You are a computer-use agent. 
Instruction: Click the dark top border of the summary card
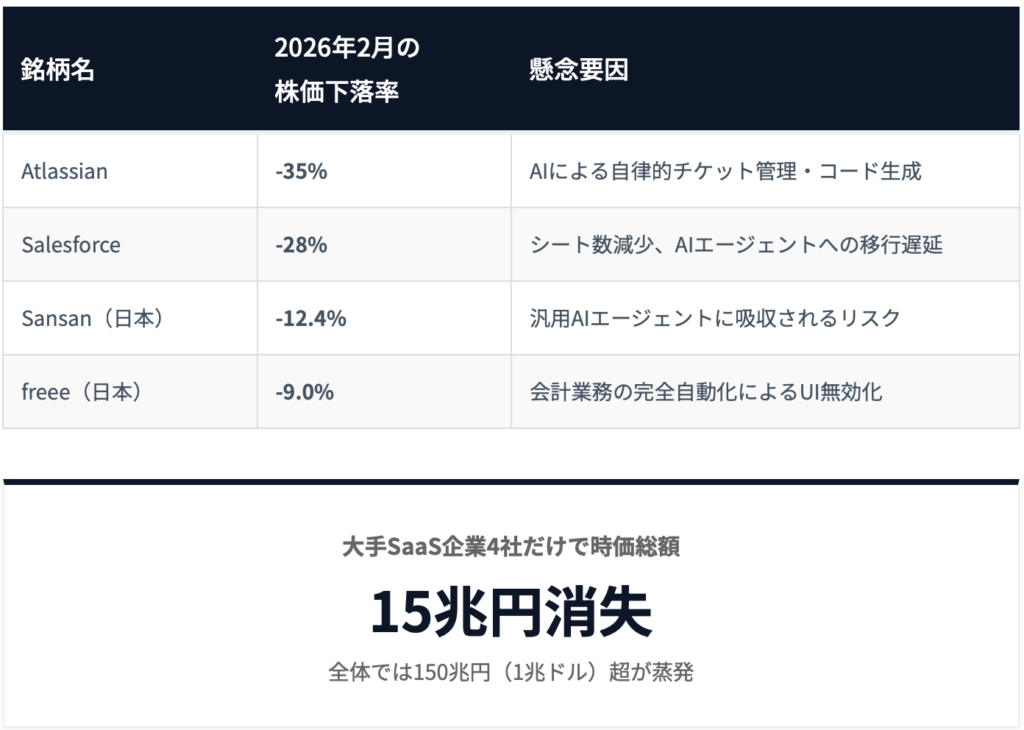point(511,482)
